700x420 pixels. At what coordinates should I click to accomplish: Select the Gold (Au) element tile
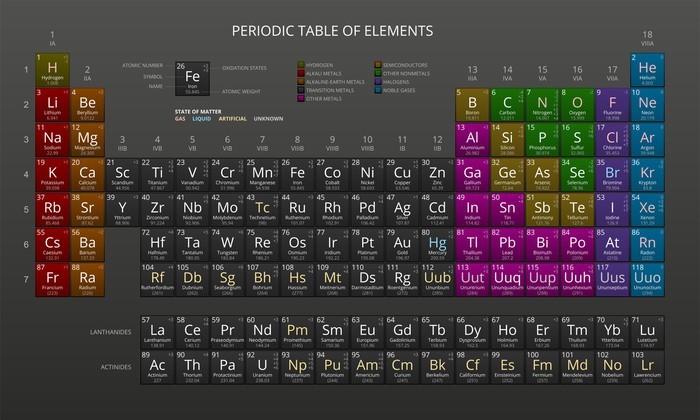(x=402, y=245)
